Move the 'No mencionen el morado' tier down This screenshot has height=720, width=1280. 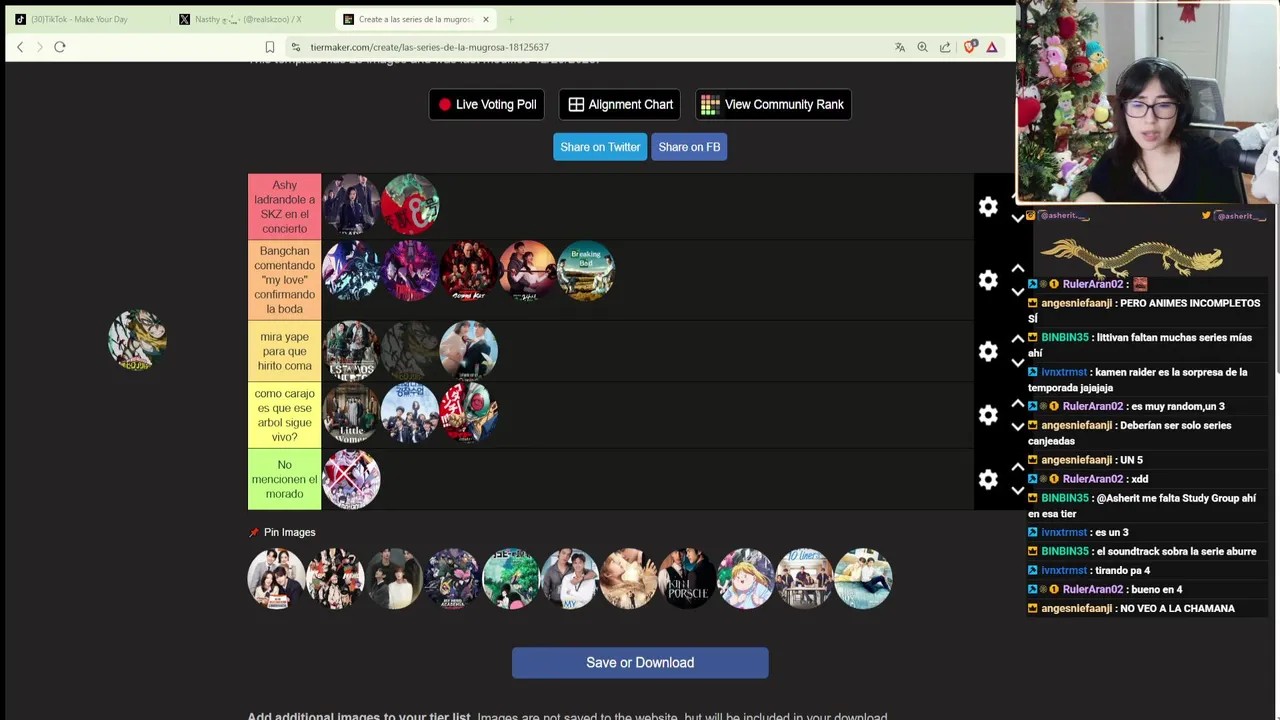(x=1018, y=490)
